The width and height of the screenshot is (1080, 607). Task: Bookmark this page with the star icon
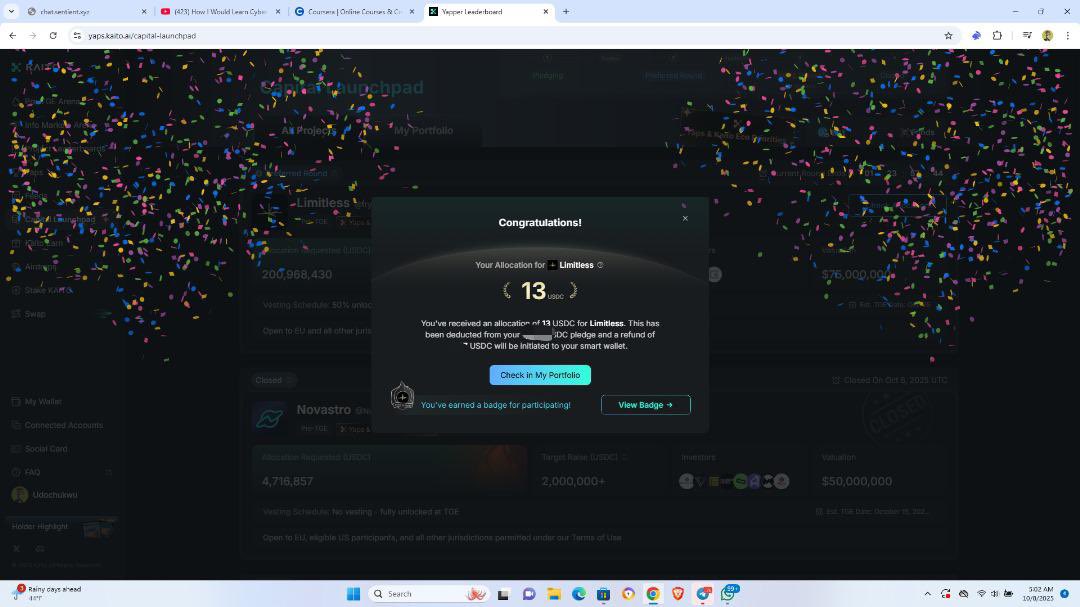point(948,36)
